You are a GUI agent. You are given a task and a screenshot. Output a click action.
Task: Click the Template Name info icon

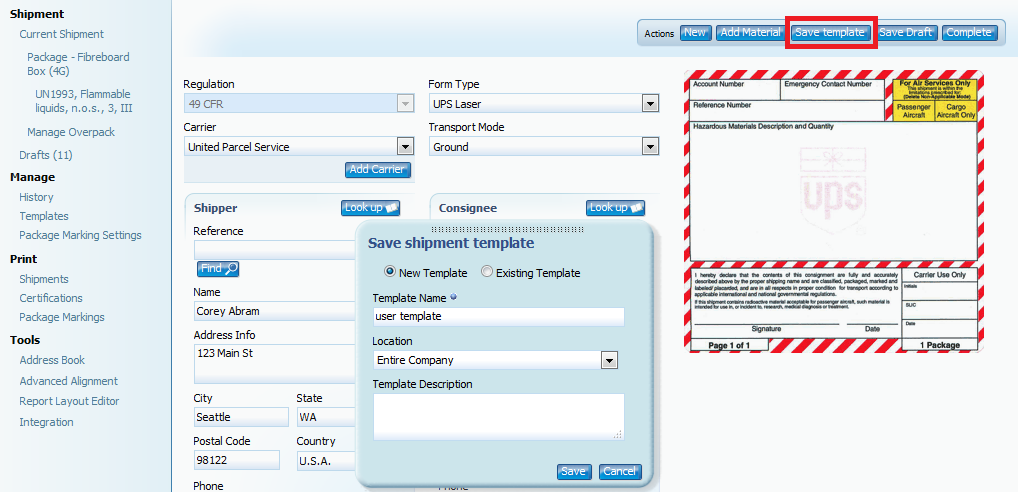click(455, 298)
